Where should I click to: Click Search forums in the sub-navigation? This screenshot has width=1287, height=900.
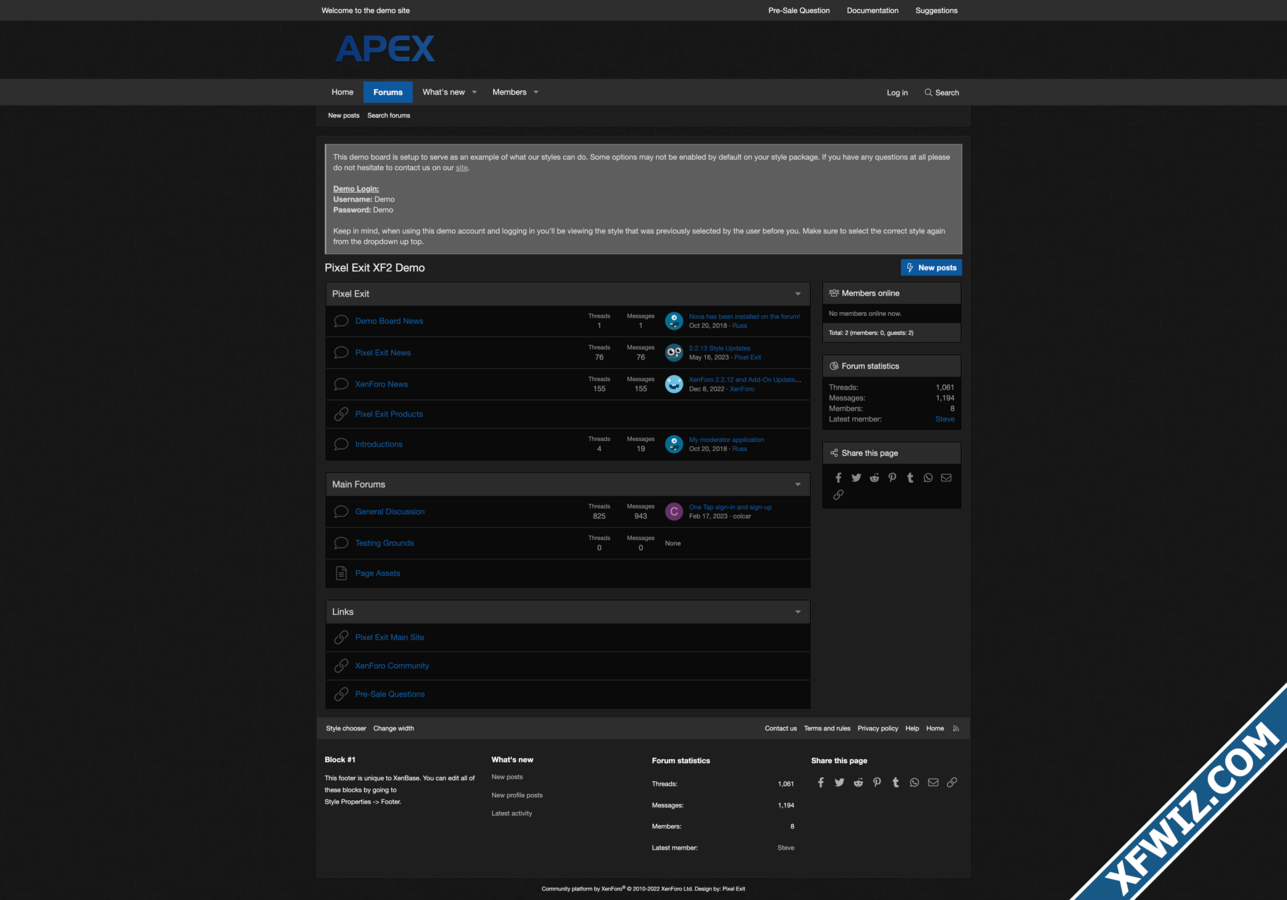(389, 116)
